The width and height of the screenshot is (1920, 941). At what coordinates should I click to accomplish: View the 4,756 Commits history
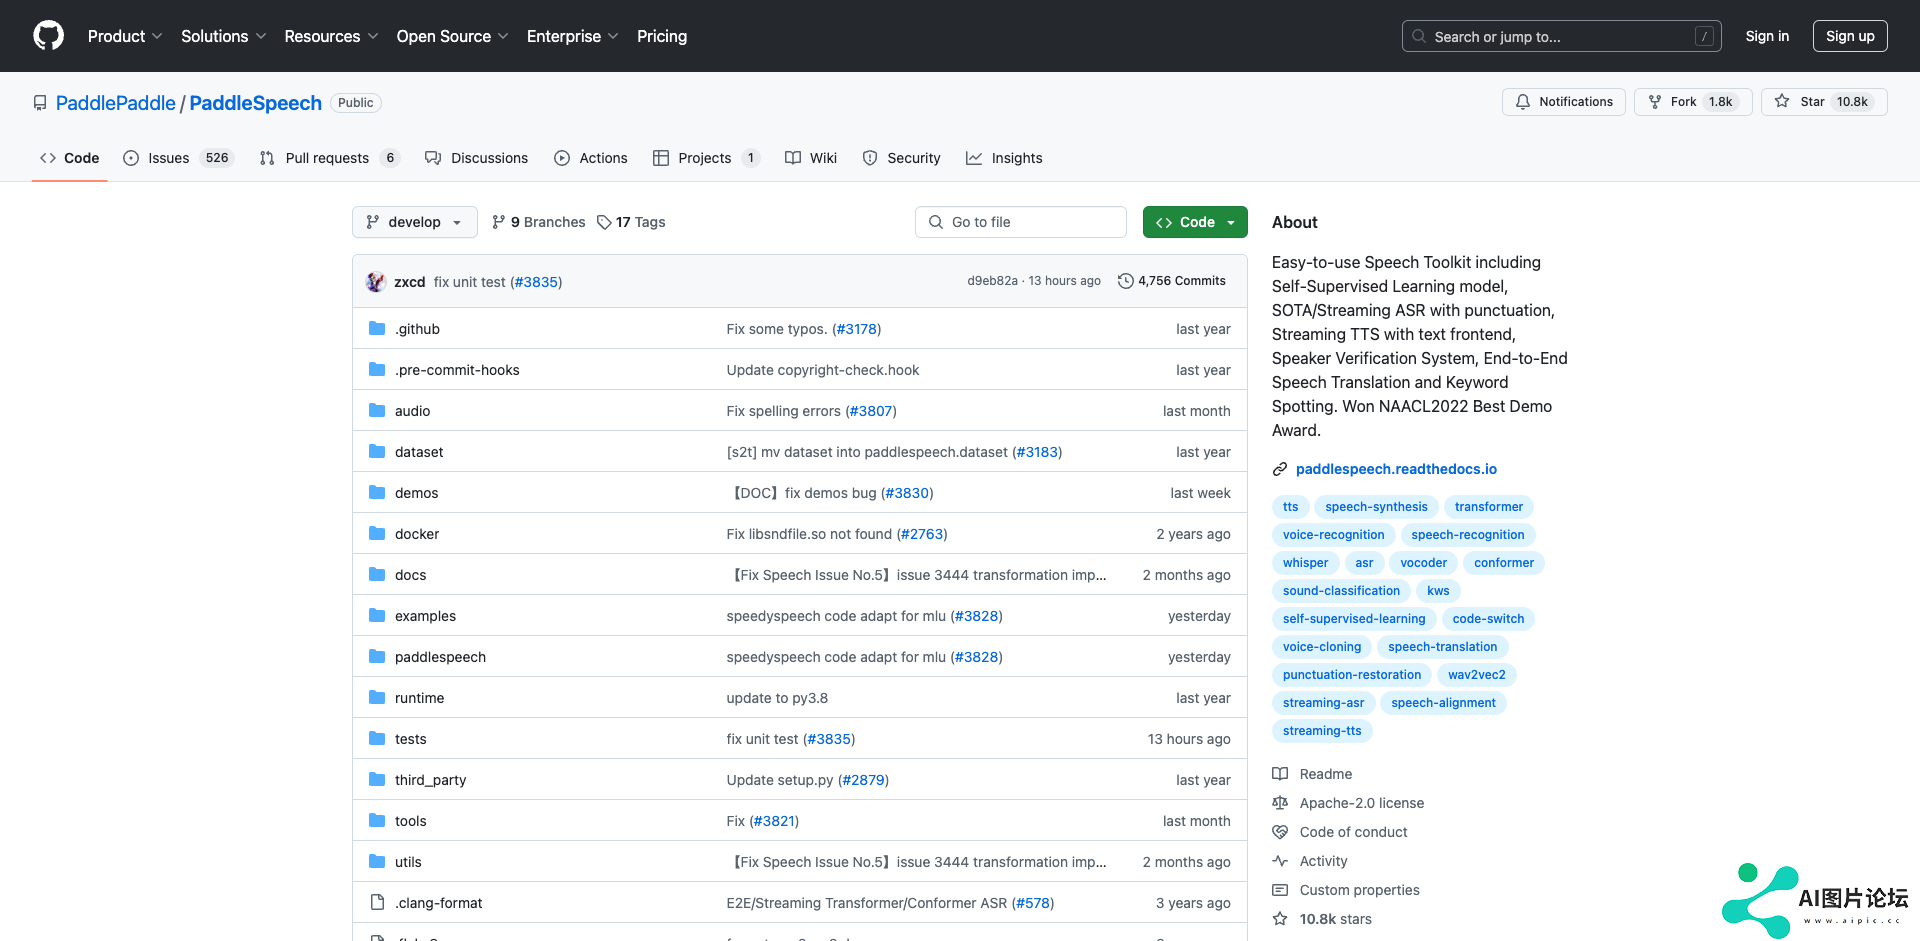click(x=1171, y=281)
